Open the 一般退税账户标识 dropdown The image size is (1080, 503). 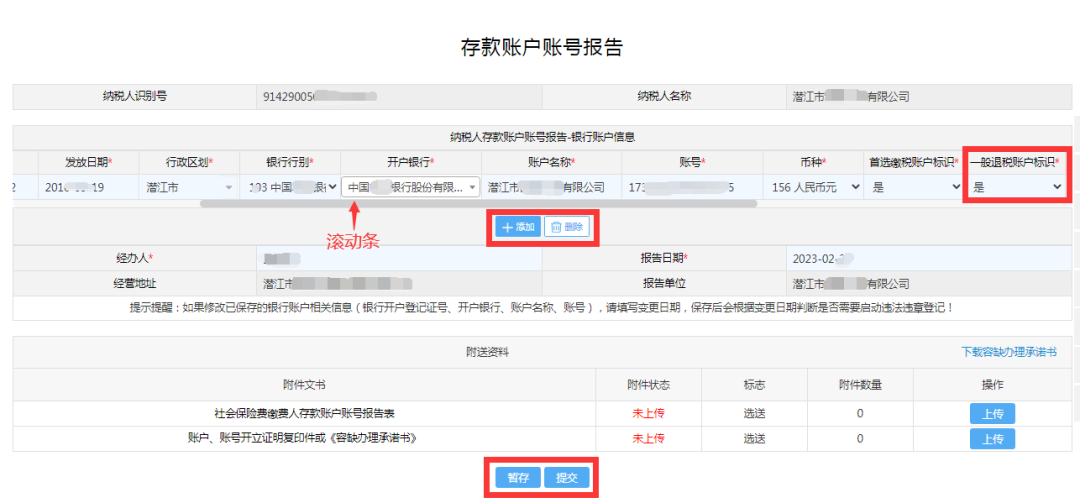1016,187
